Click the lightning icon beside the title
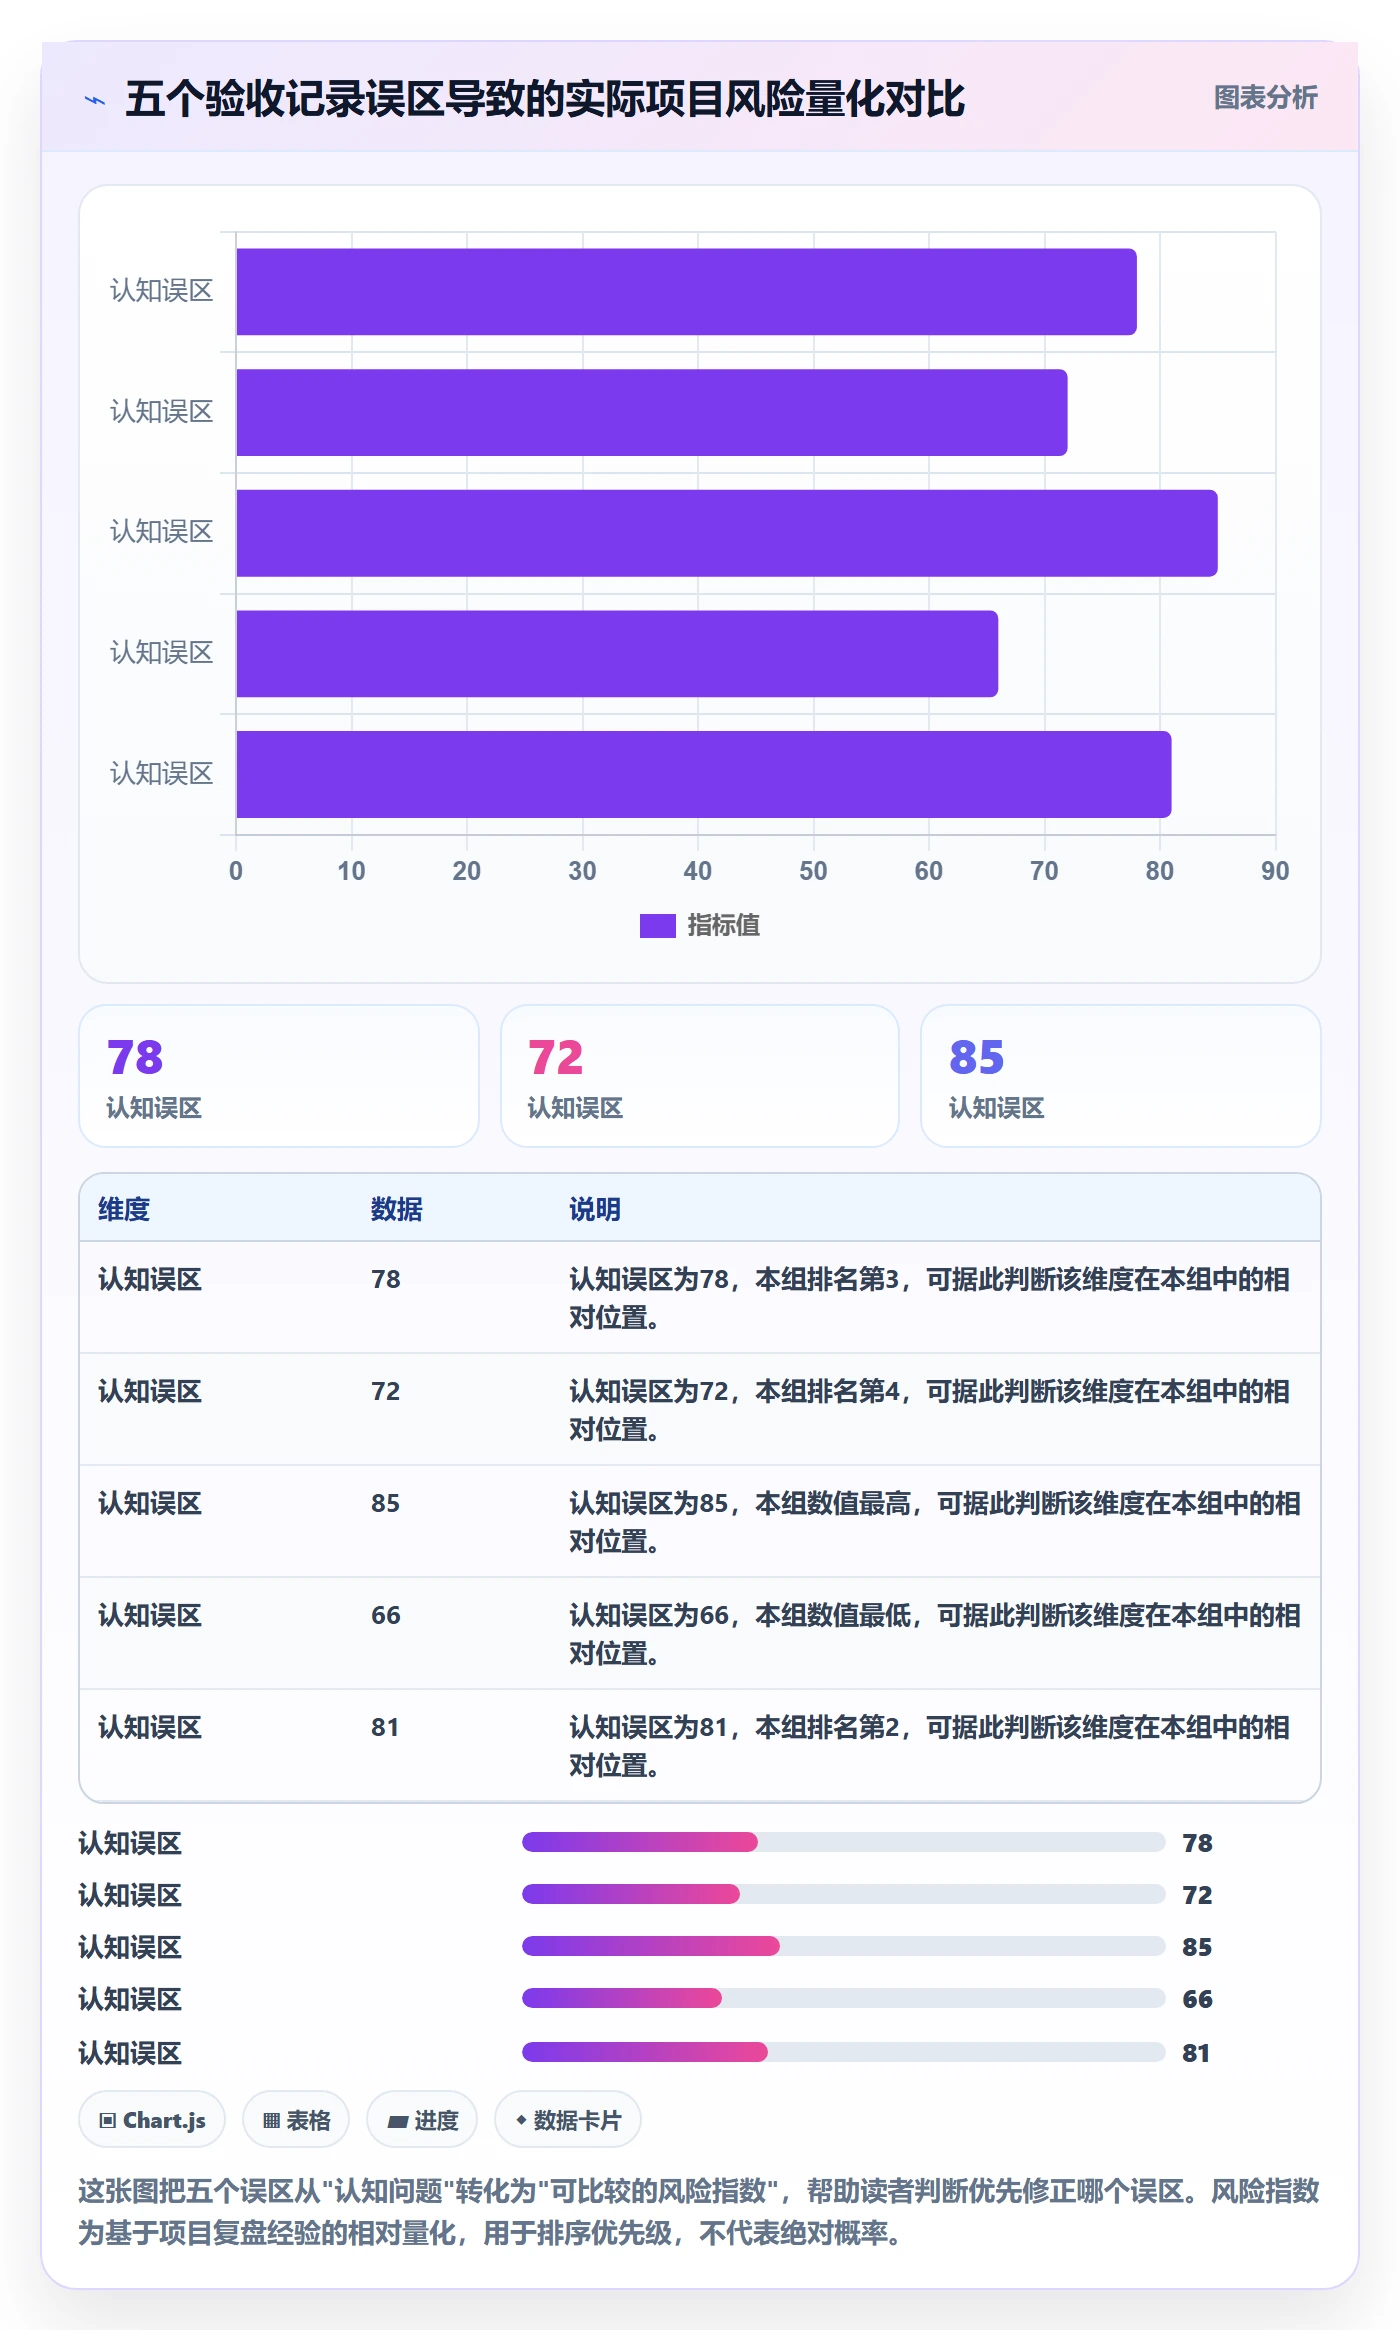 [95, 100]
